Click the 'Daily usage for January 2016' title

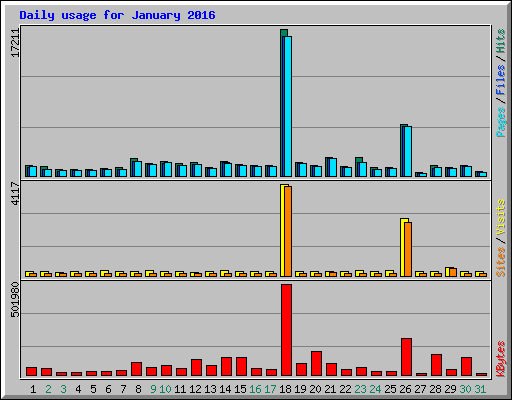[117, 15]
